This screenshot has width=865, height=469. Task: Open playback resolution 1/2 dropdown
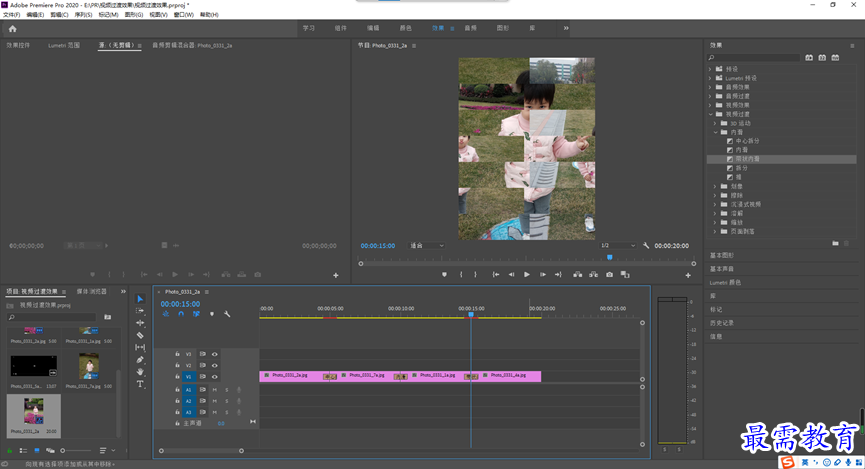617,246
